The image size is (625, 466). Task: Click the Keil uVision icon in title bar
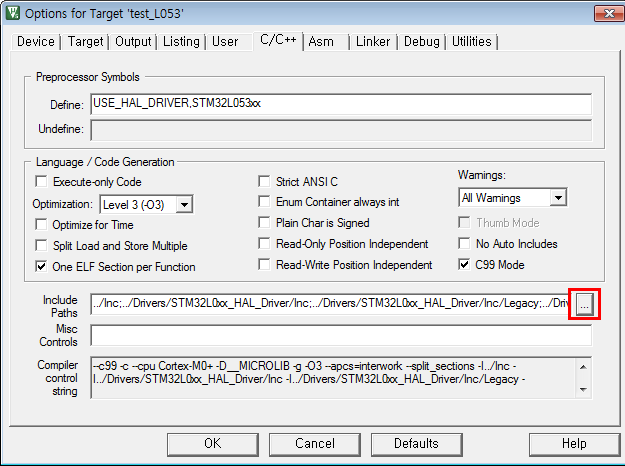(12, 13)
